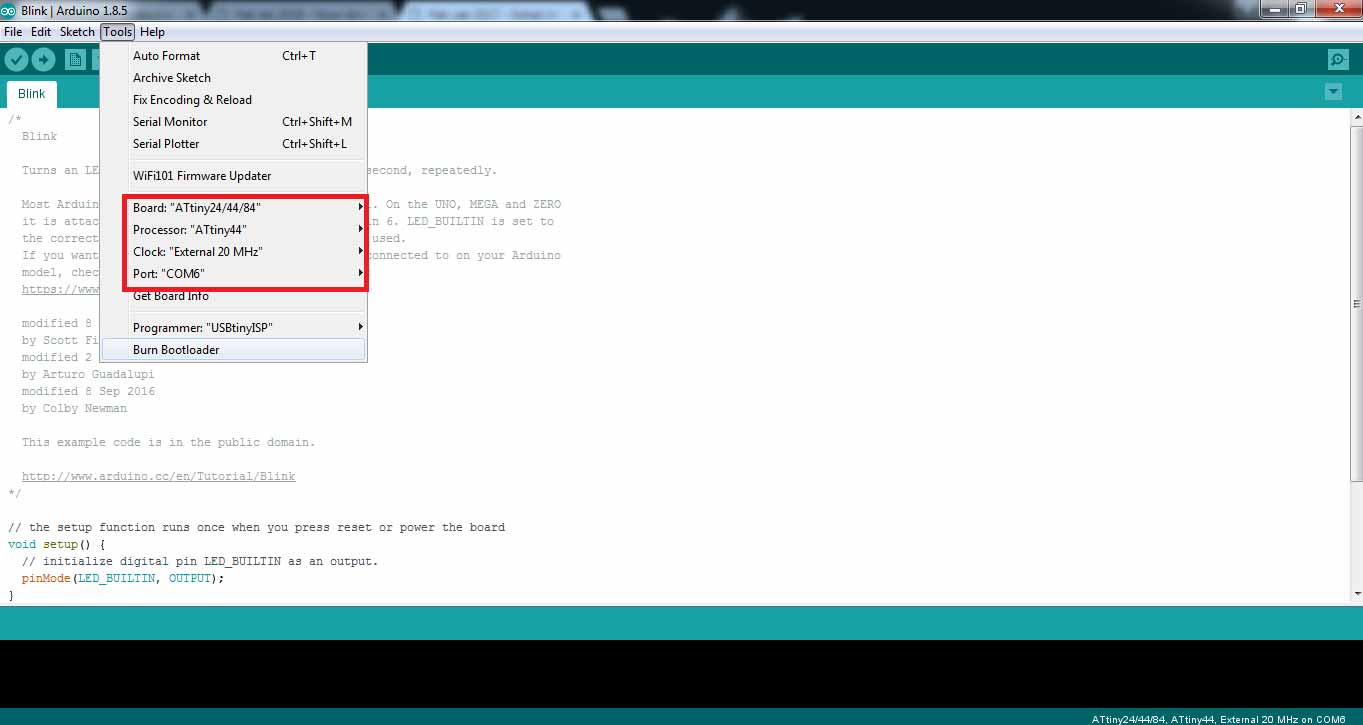The height and width of the screenshot is (725, 1363).
Task: Open the Edit menu
Action: [41, 32]
